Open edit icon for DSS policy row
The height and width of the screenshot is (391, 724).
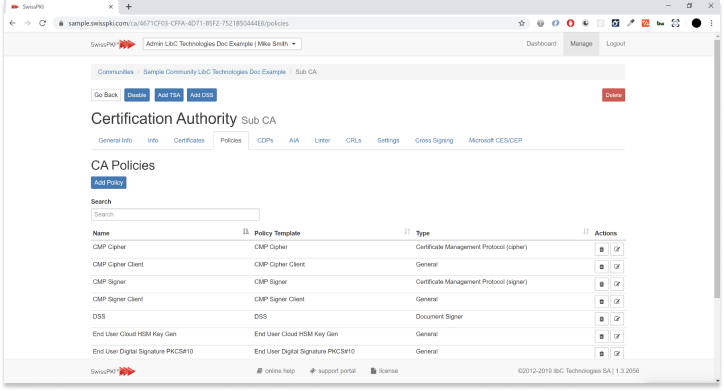[x=617, y=319]
